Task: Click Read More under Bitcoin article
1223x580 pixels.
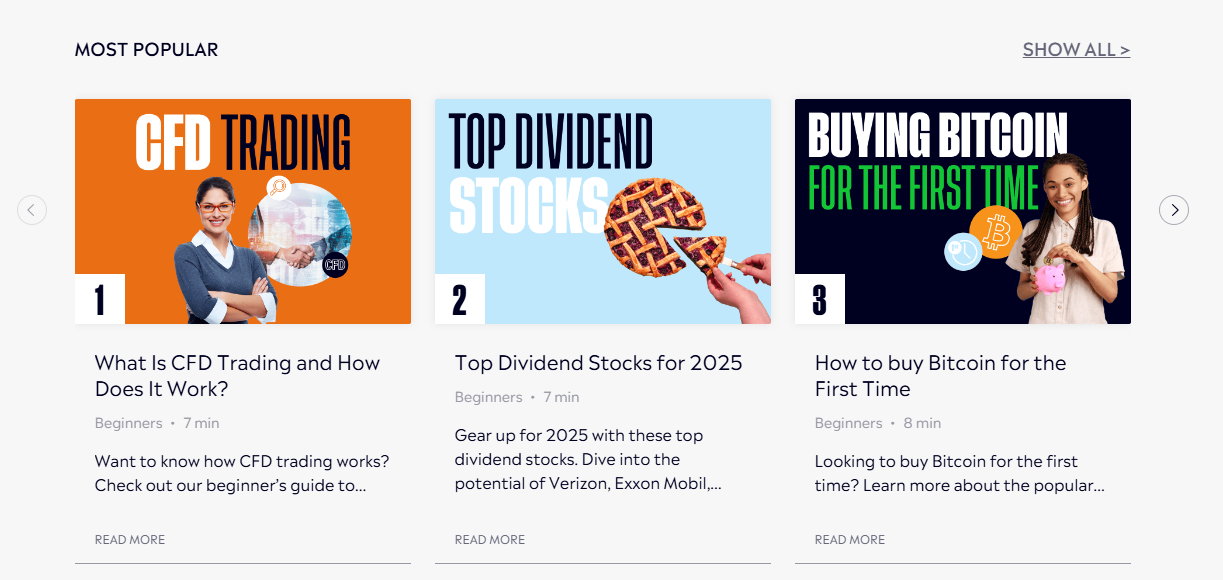Action: [x=850, y=540]
